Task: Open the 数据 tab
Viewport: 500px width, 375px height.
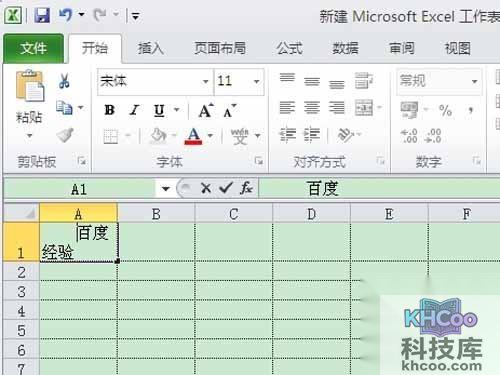Action: (x=345, y=49)
